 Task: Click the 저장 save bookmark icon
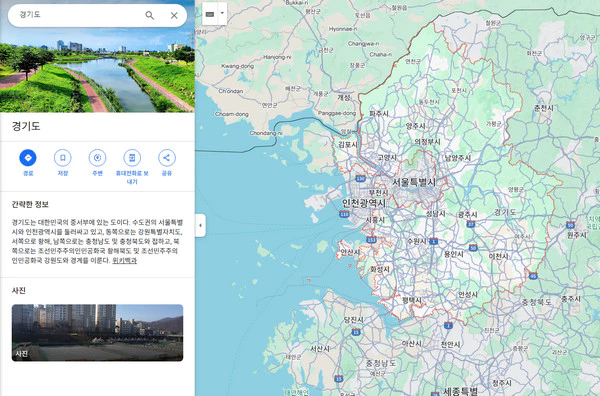pos(63,158)
